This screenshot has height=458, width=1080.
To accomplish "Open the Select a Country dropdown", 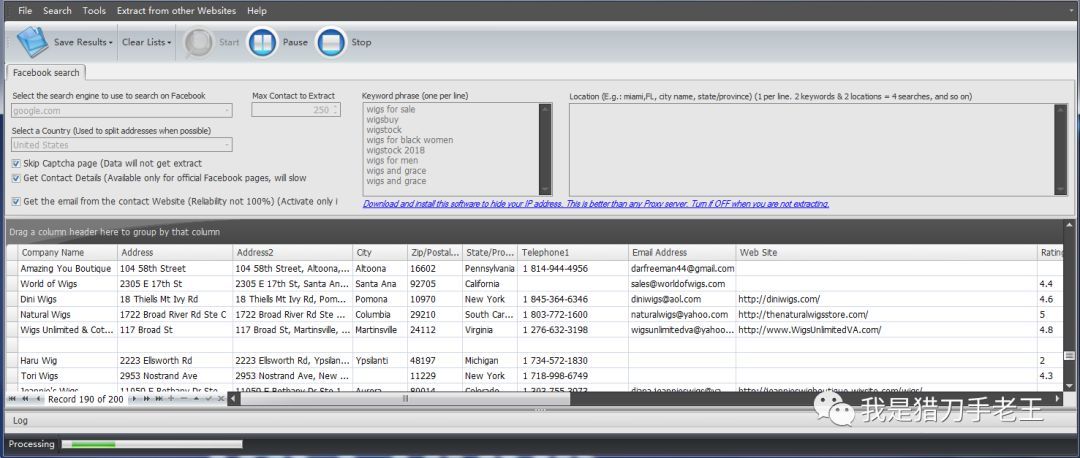I will [x=227, y=145].
